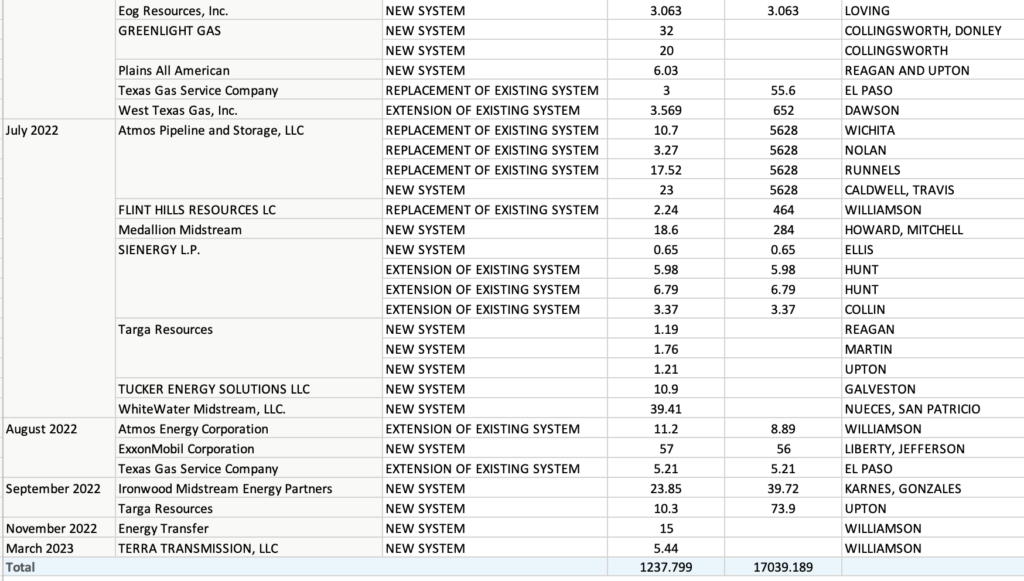Click the value 8.89 in Atmos Energy row
This screenshot has height=581, width=1024.
pos(783,429)
